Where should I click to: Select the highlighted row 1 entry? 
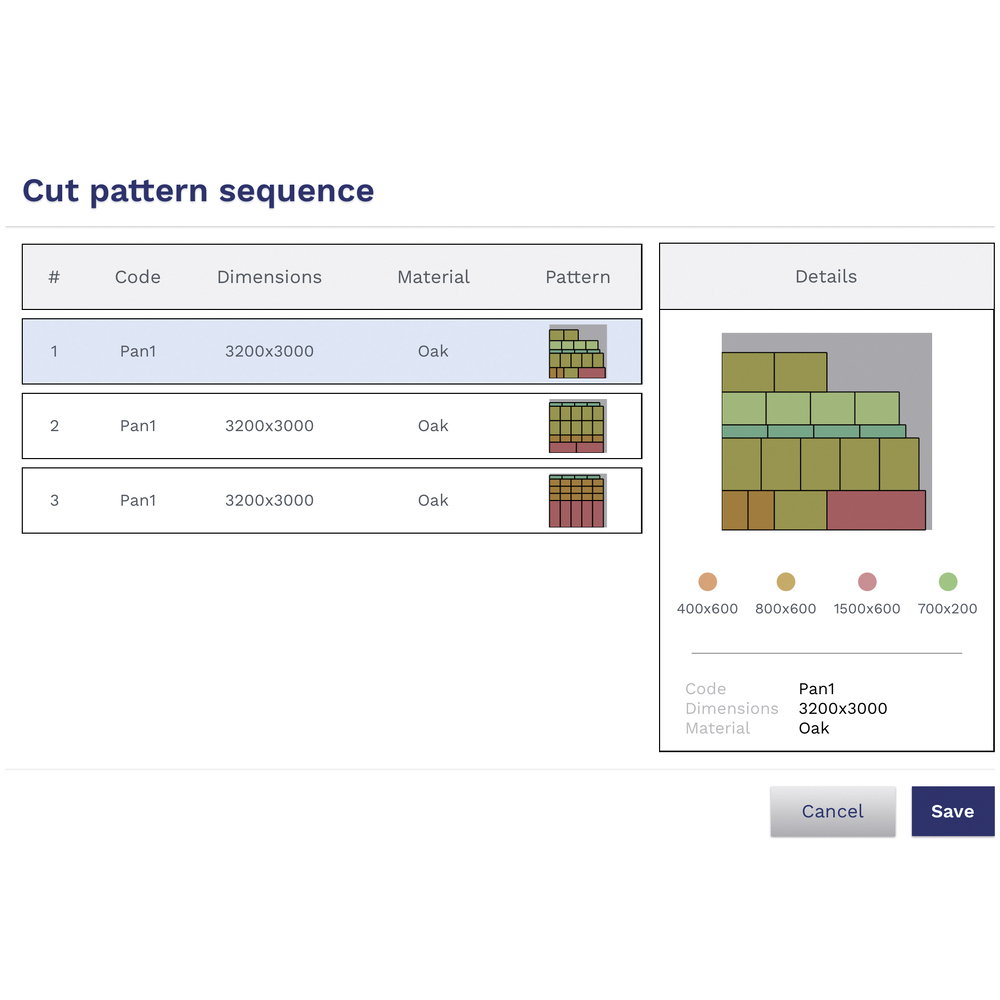300,351
